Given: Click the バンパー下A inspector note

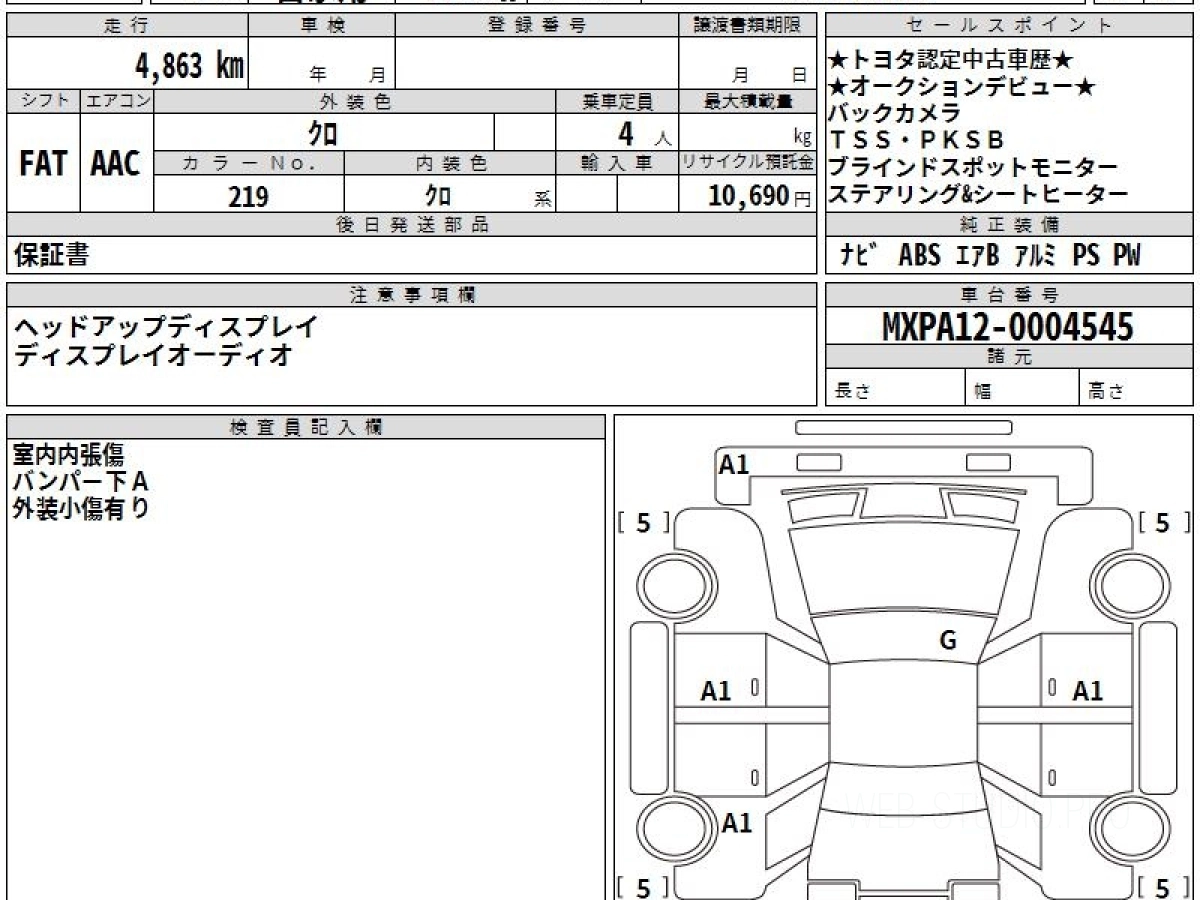Looking at the screenshot, I should (x=80, y=482).
